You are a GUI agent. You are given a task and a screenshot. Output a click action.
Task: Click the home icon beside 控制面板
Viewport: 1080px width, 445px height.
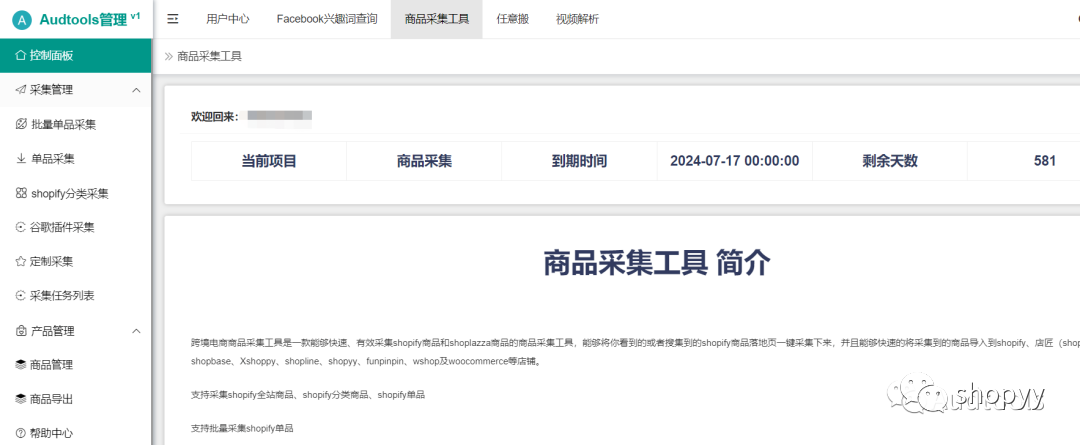point(21,56)
